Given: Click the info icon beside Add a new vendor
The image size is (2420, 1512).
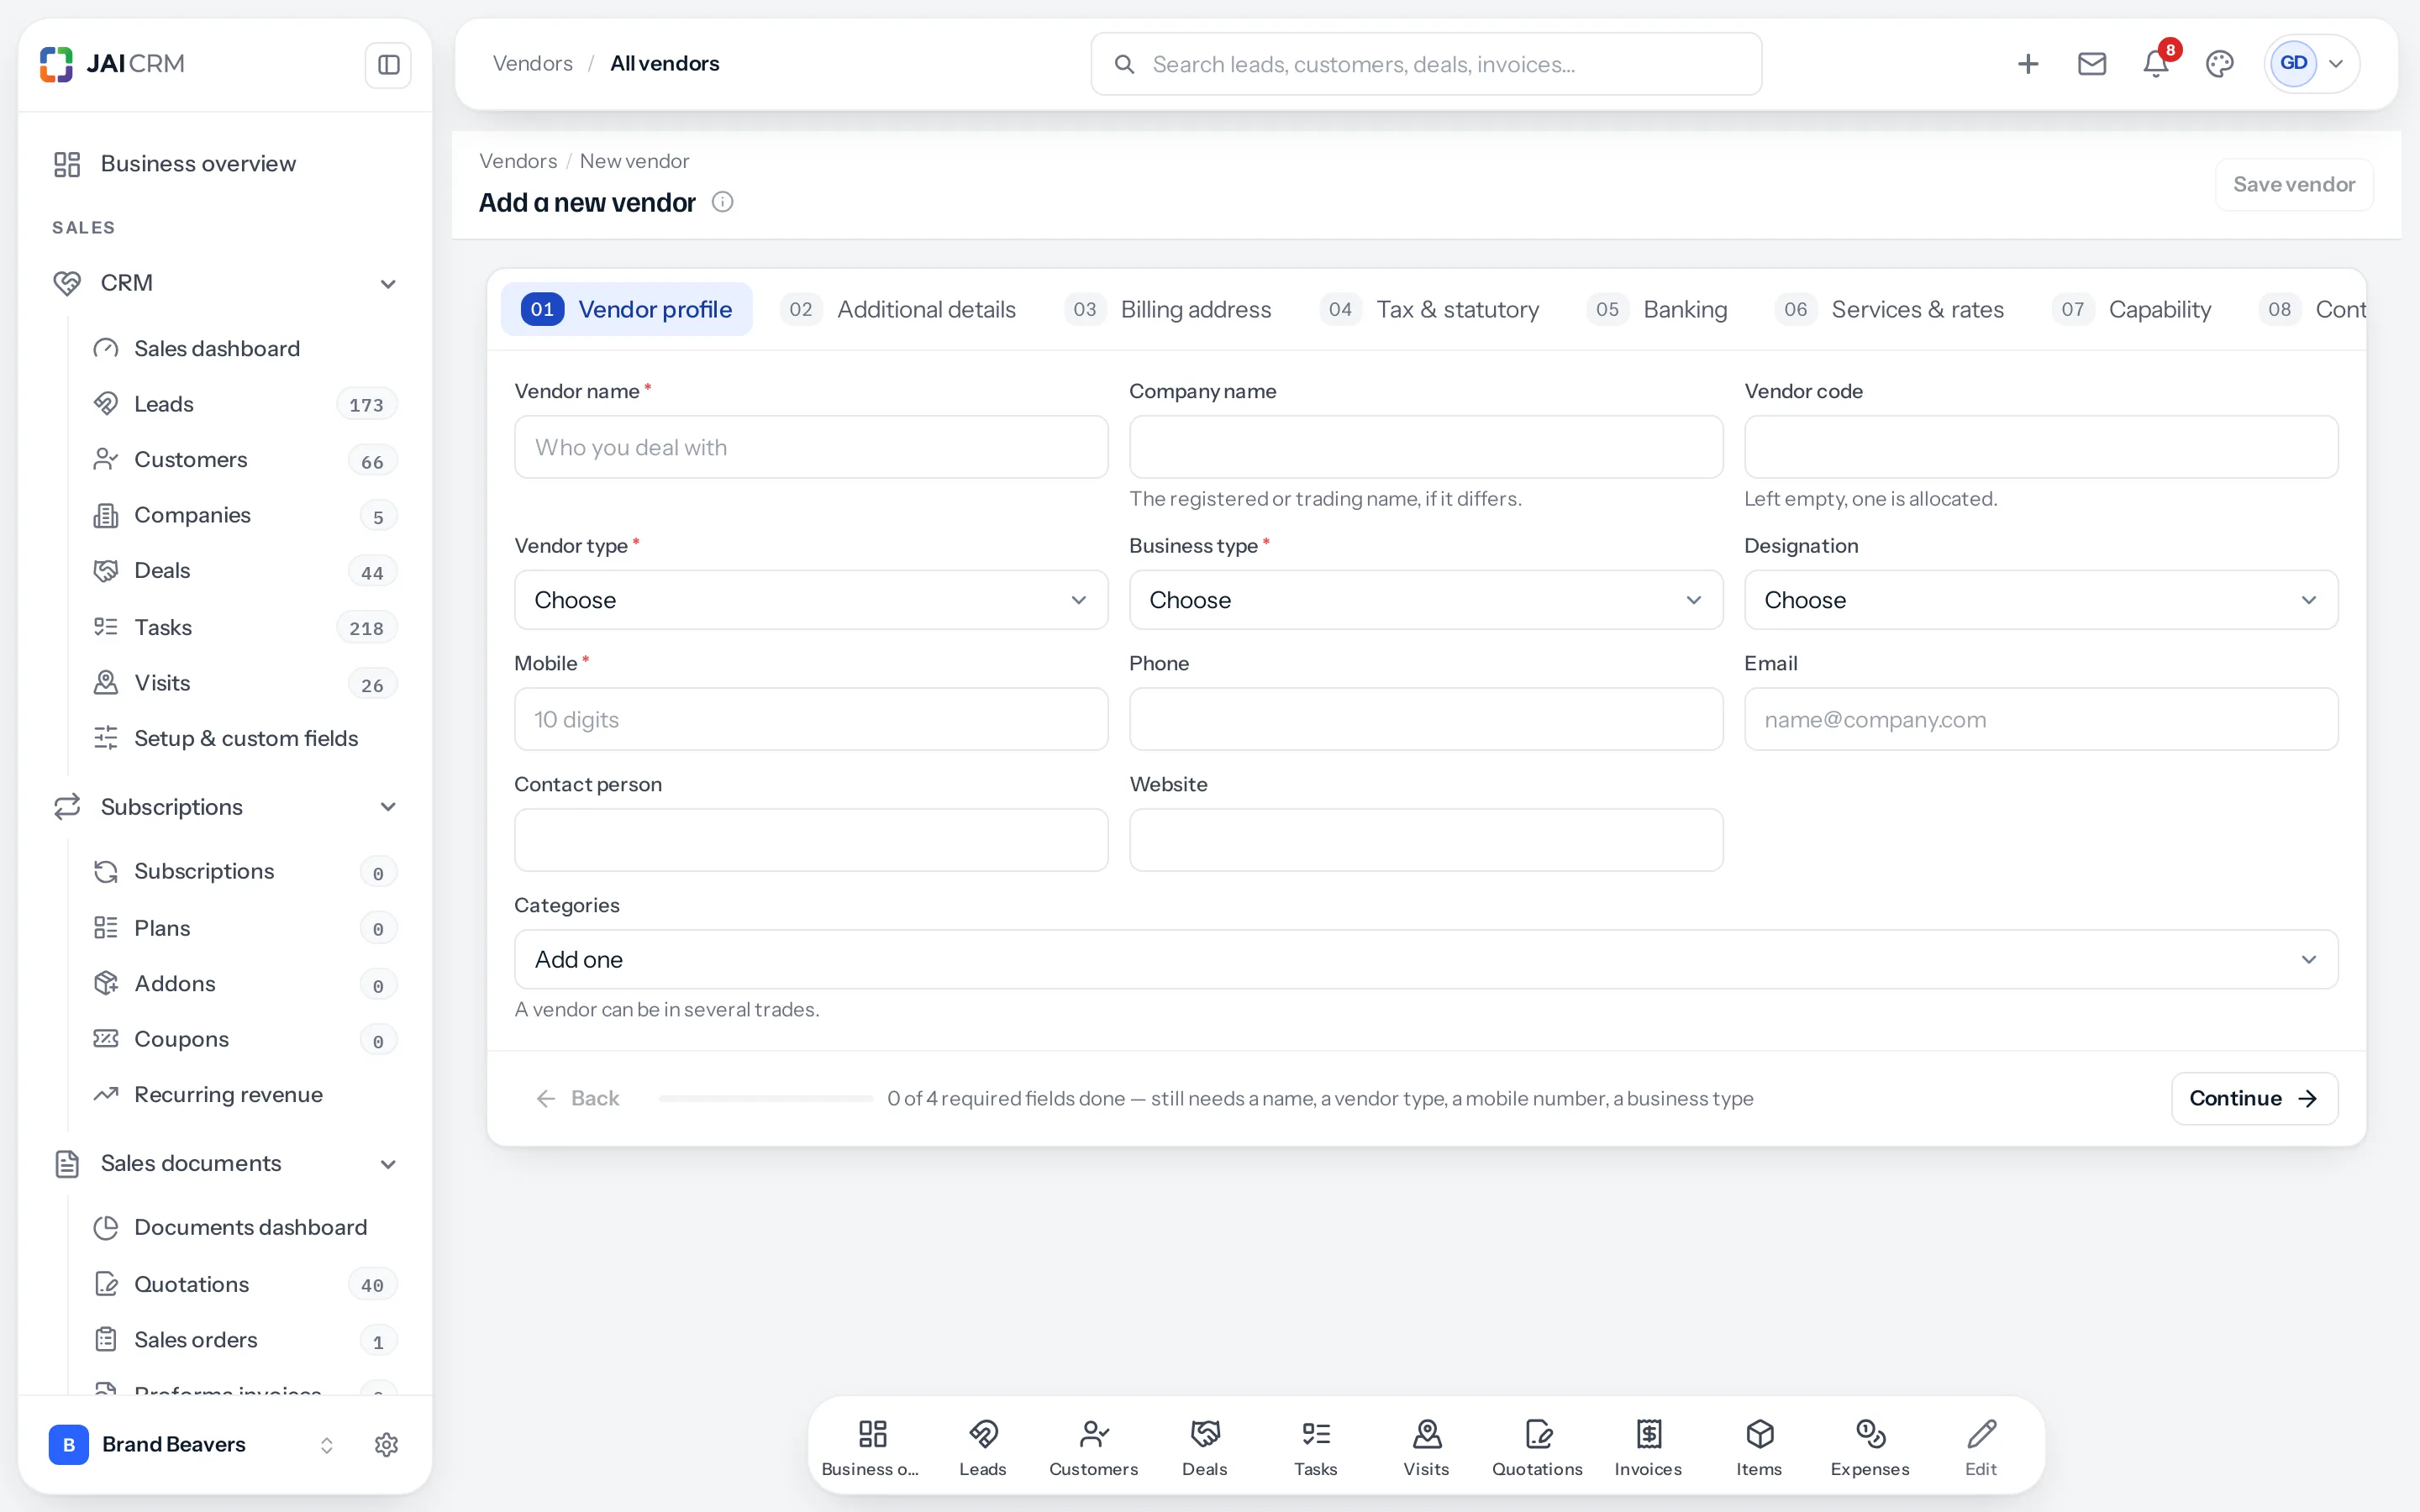Looking at the screenshot, I should coord(722,202).
